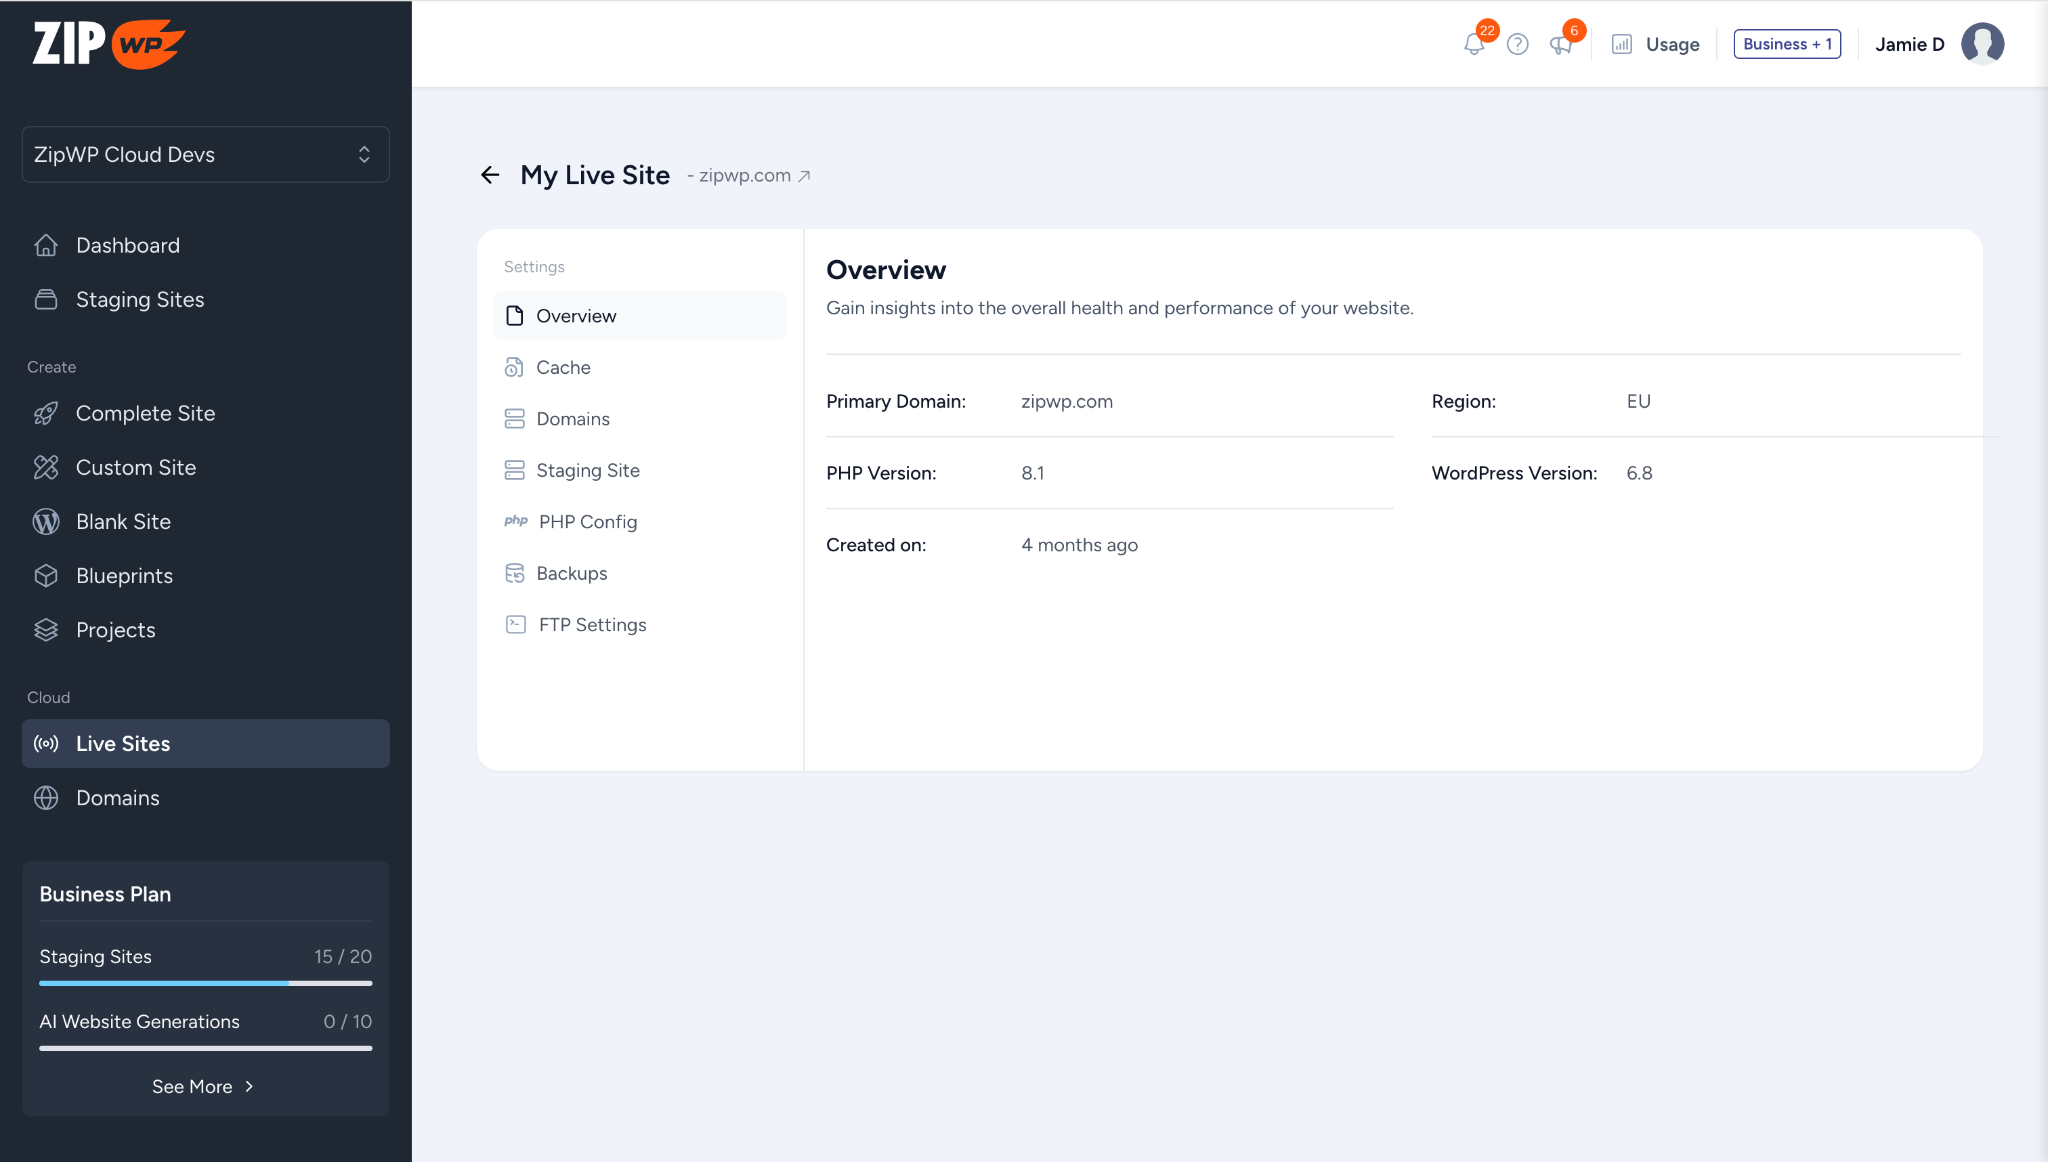Click the Staging Sites usage progress bar
Screen dimensions: 2048x1162
coord(205,983)
